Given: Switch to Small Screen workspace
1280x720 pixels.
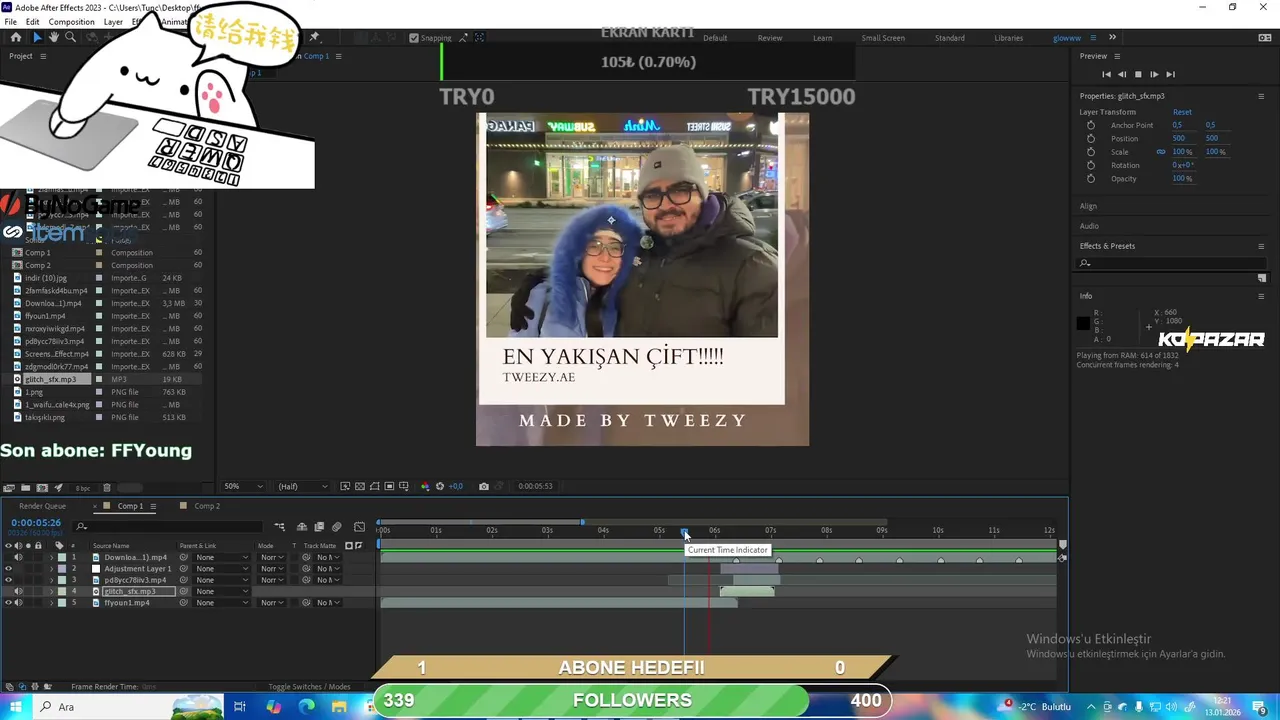Looking at the screenshot, I should pos(883,38).
